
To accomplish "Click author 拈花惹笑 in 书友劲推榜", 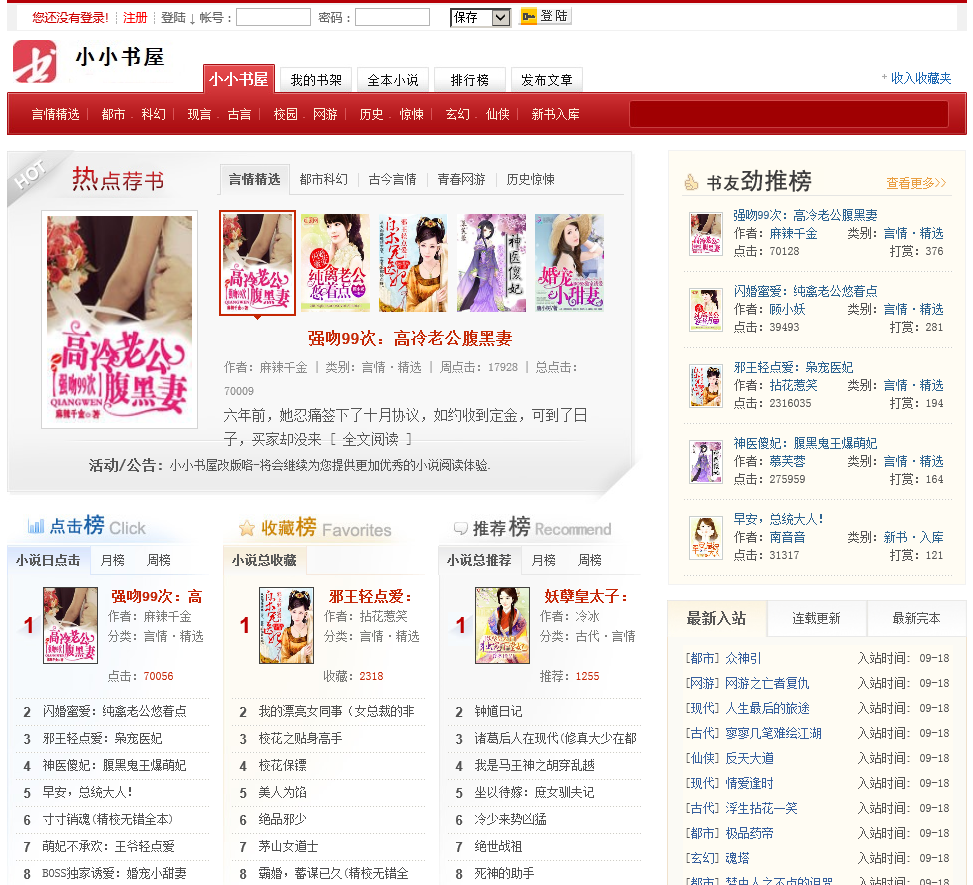I will click(793, 385).
